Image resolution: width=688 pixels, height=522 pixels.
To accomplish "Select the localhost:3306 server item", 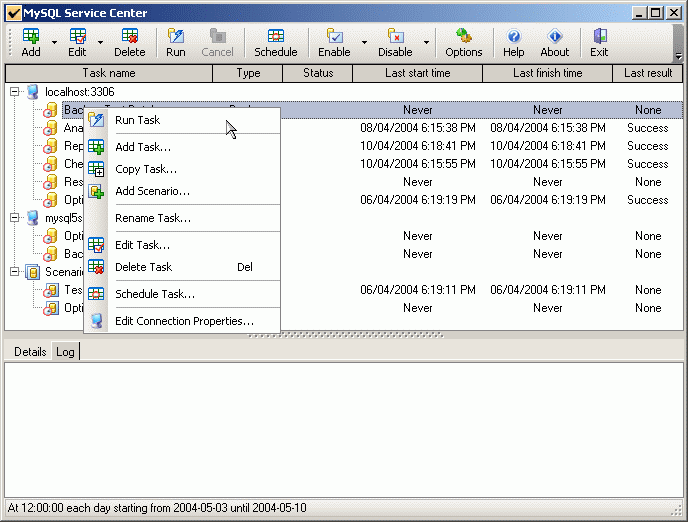I will coord(79,92).
